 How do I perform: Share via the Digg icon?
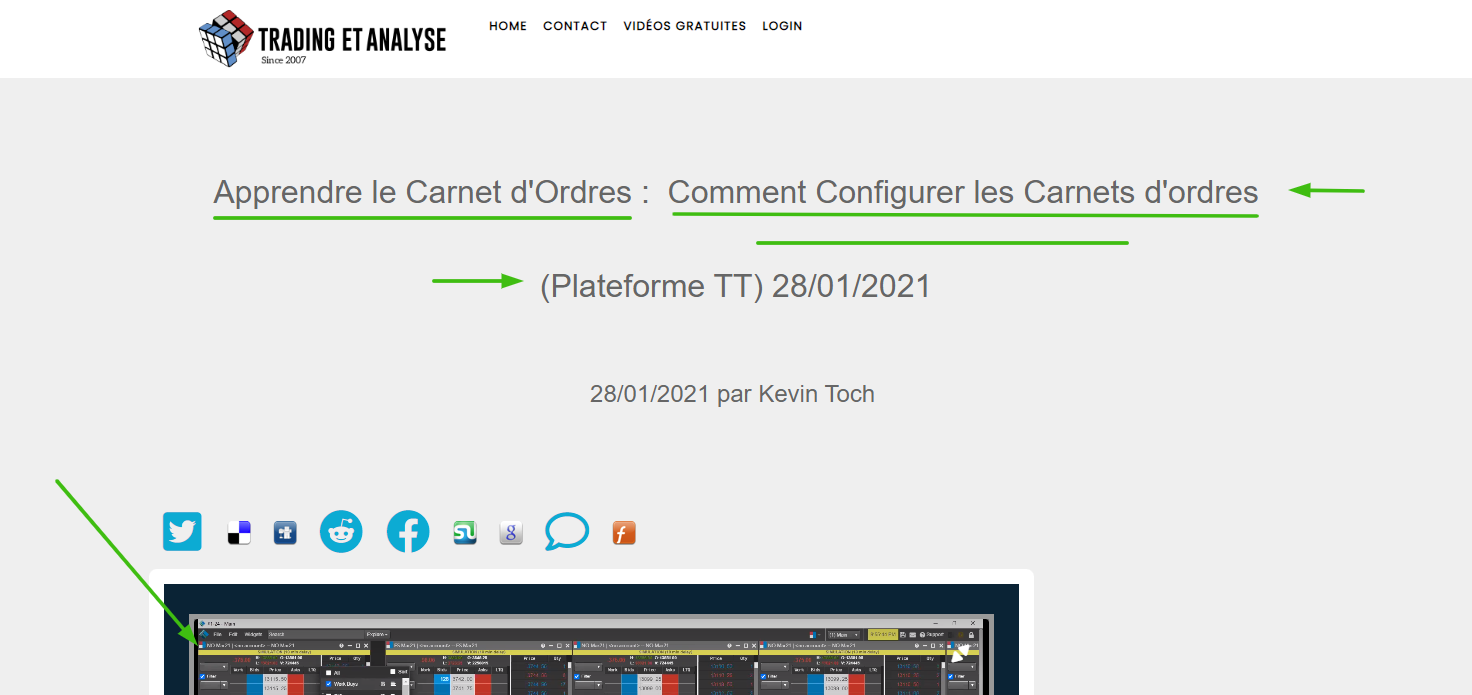coord(285,533)
